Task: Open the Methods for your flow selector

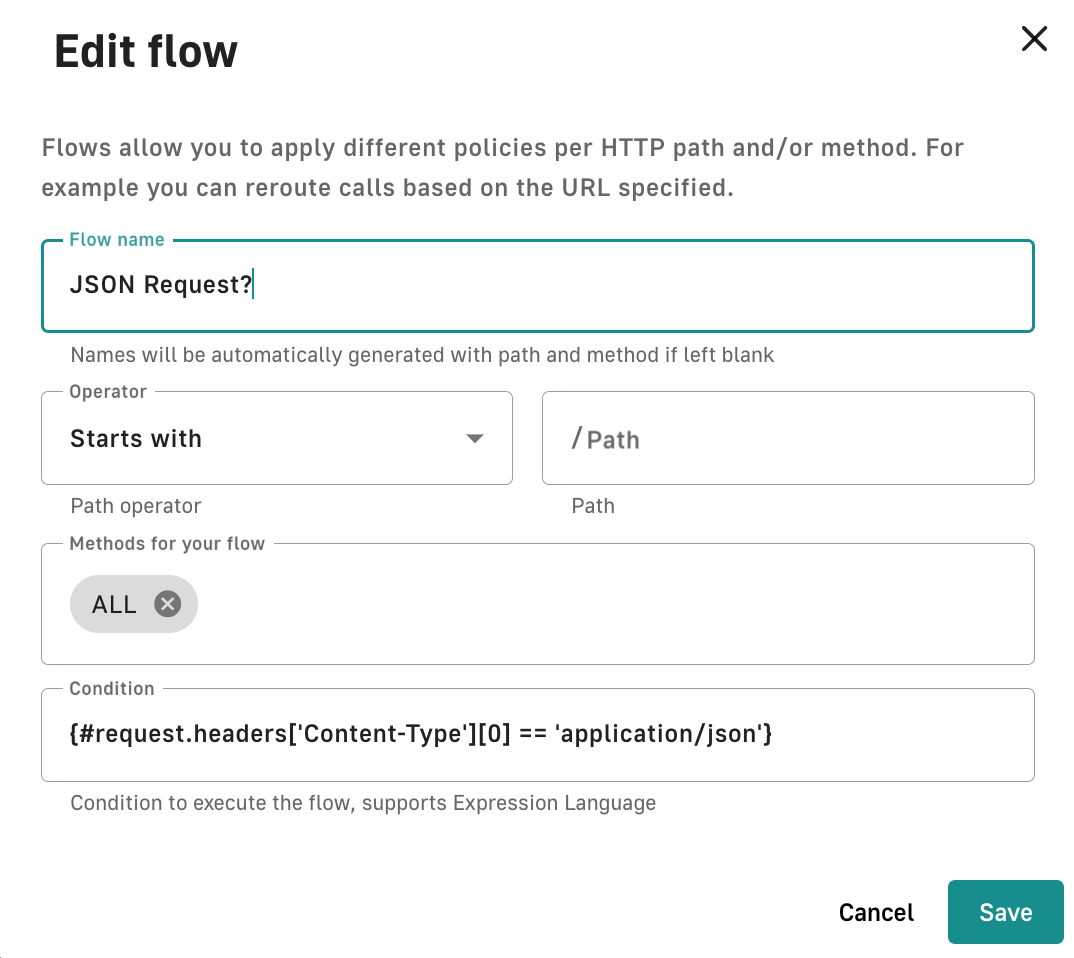Action: 600,605
